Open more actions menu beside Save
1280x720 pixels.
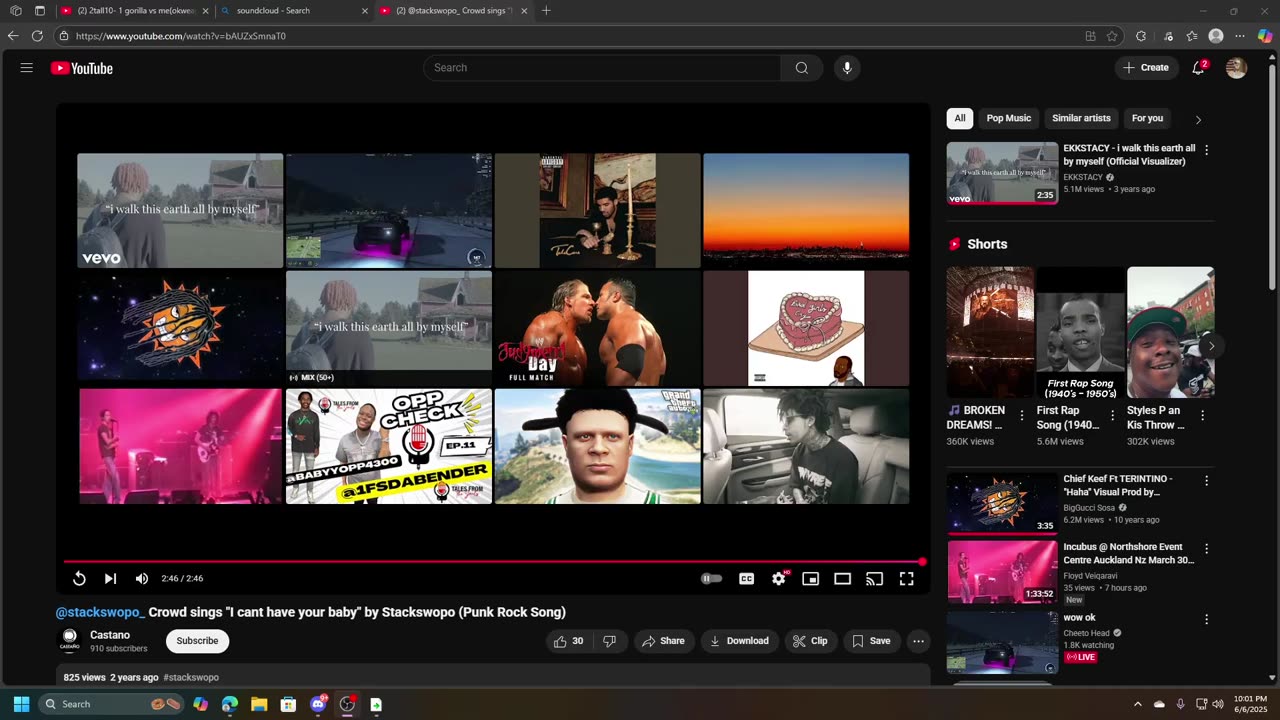(x=918, y=641)
